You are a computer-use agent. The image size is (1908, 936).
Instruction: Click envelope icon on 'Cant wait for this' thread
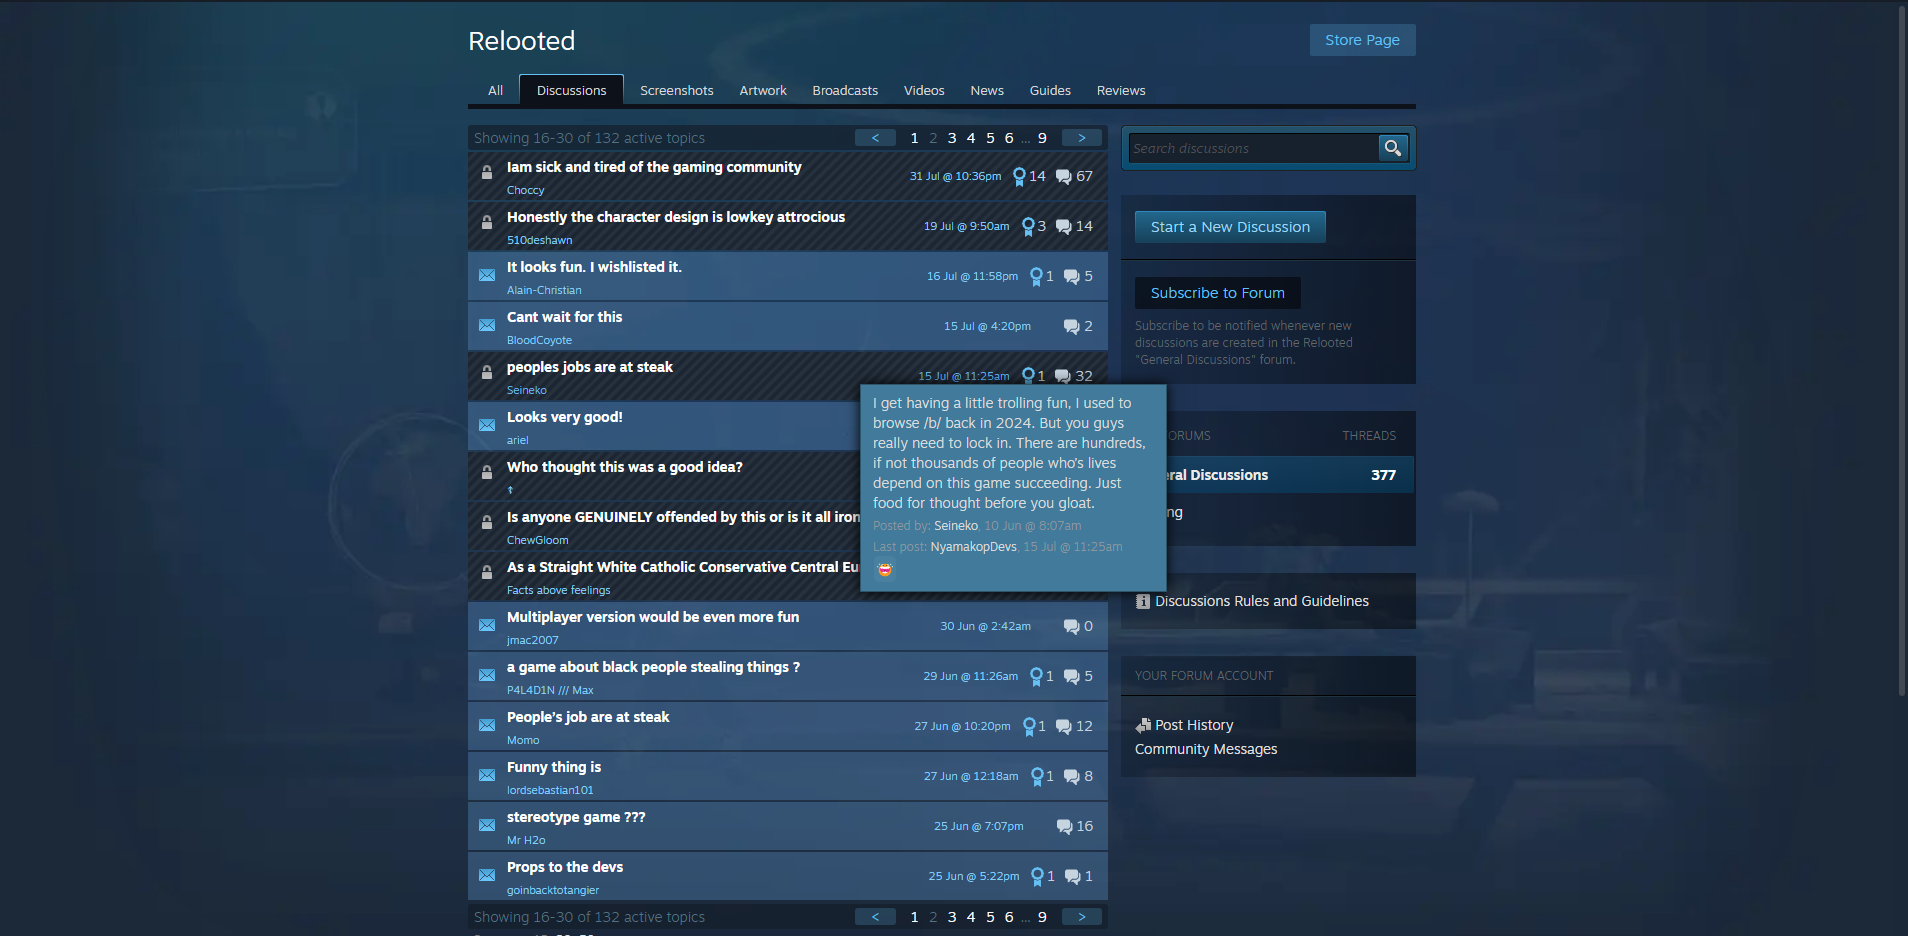click(x=487, y=325)
